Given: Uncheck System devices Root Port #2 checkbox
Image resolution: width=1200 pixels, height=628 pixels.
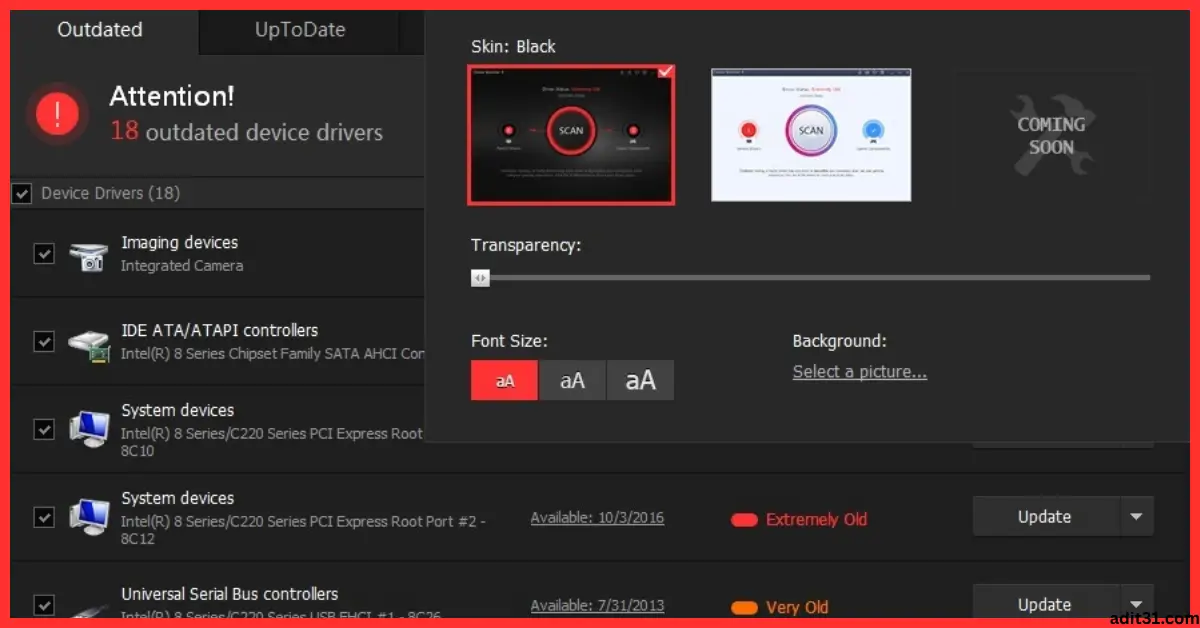Looking at the screenshot, I should click(44, 517).
